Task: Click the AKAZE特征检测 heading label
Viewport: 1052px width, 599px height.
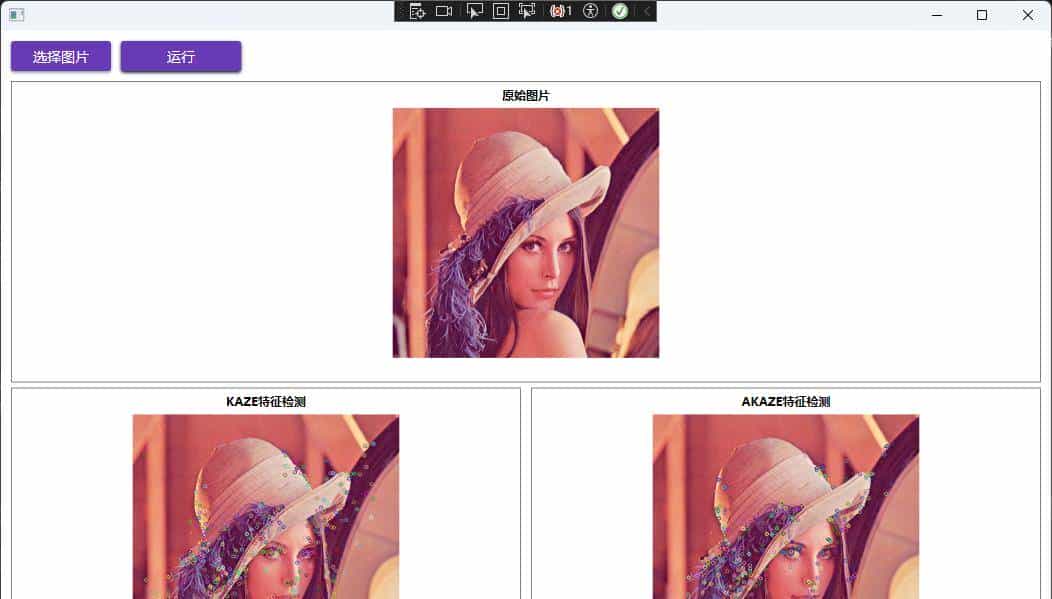Action: 785,402
